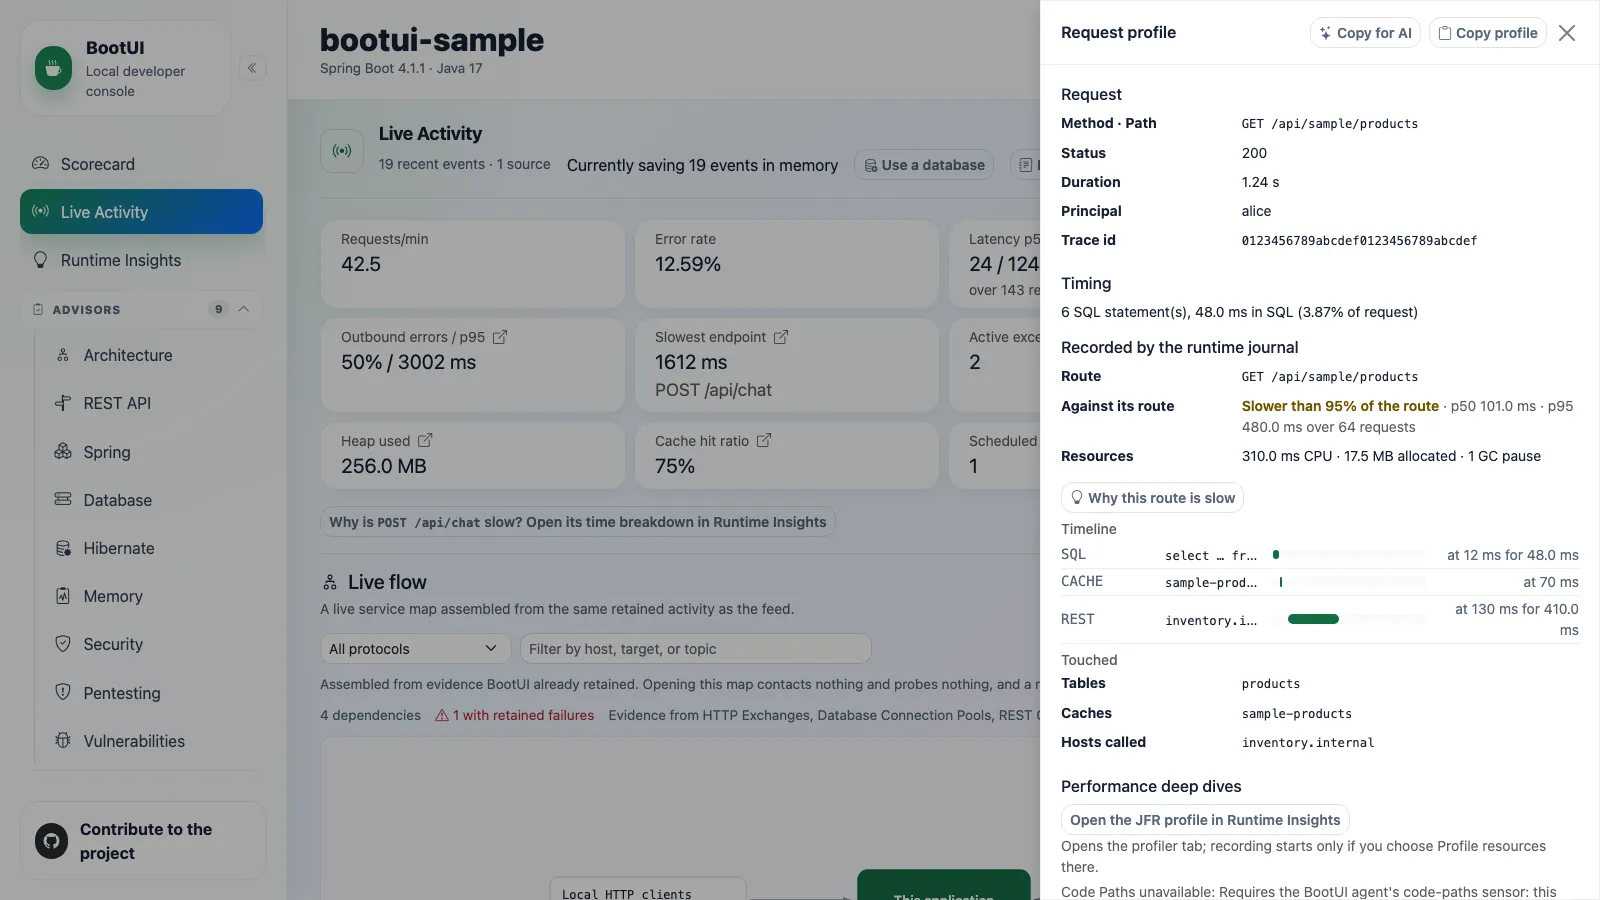Viewport: 1600px width, 900px height.
Task: Click the REST inventory timeline bar
Action: [x=1313, y=619]
